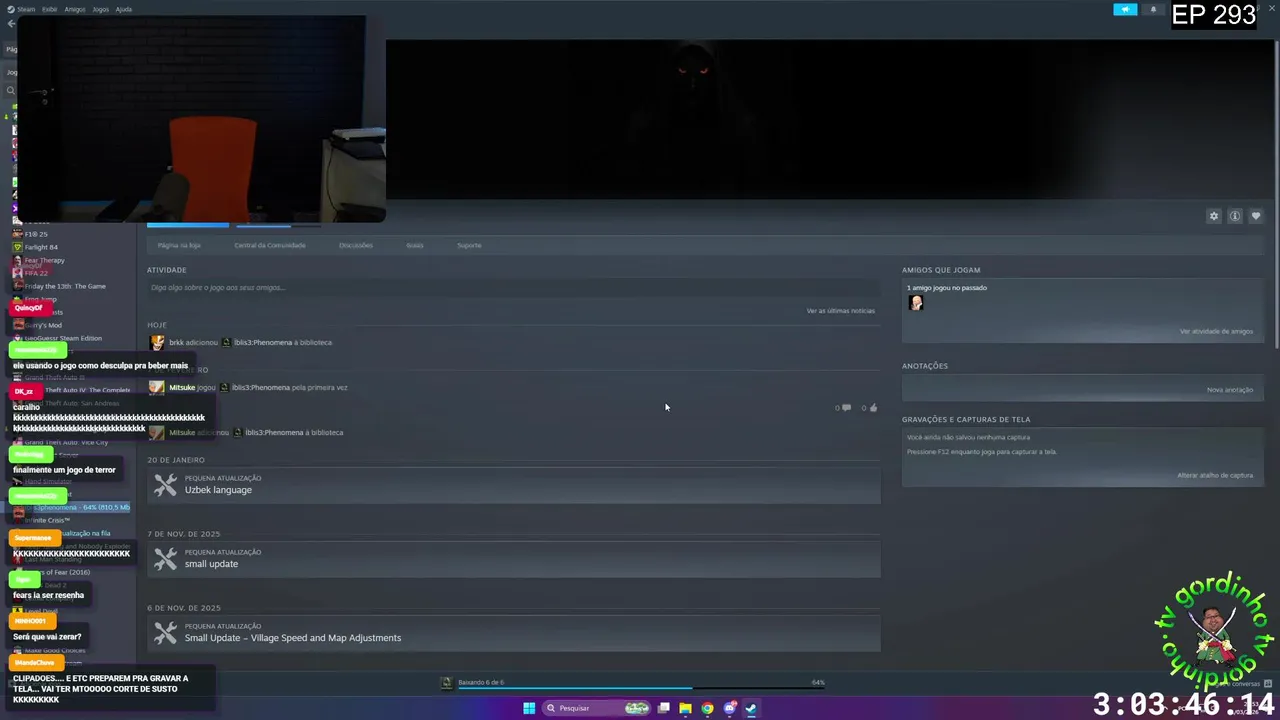Focus the activity comment input field

coord(513,287)
